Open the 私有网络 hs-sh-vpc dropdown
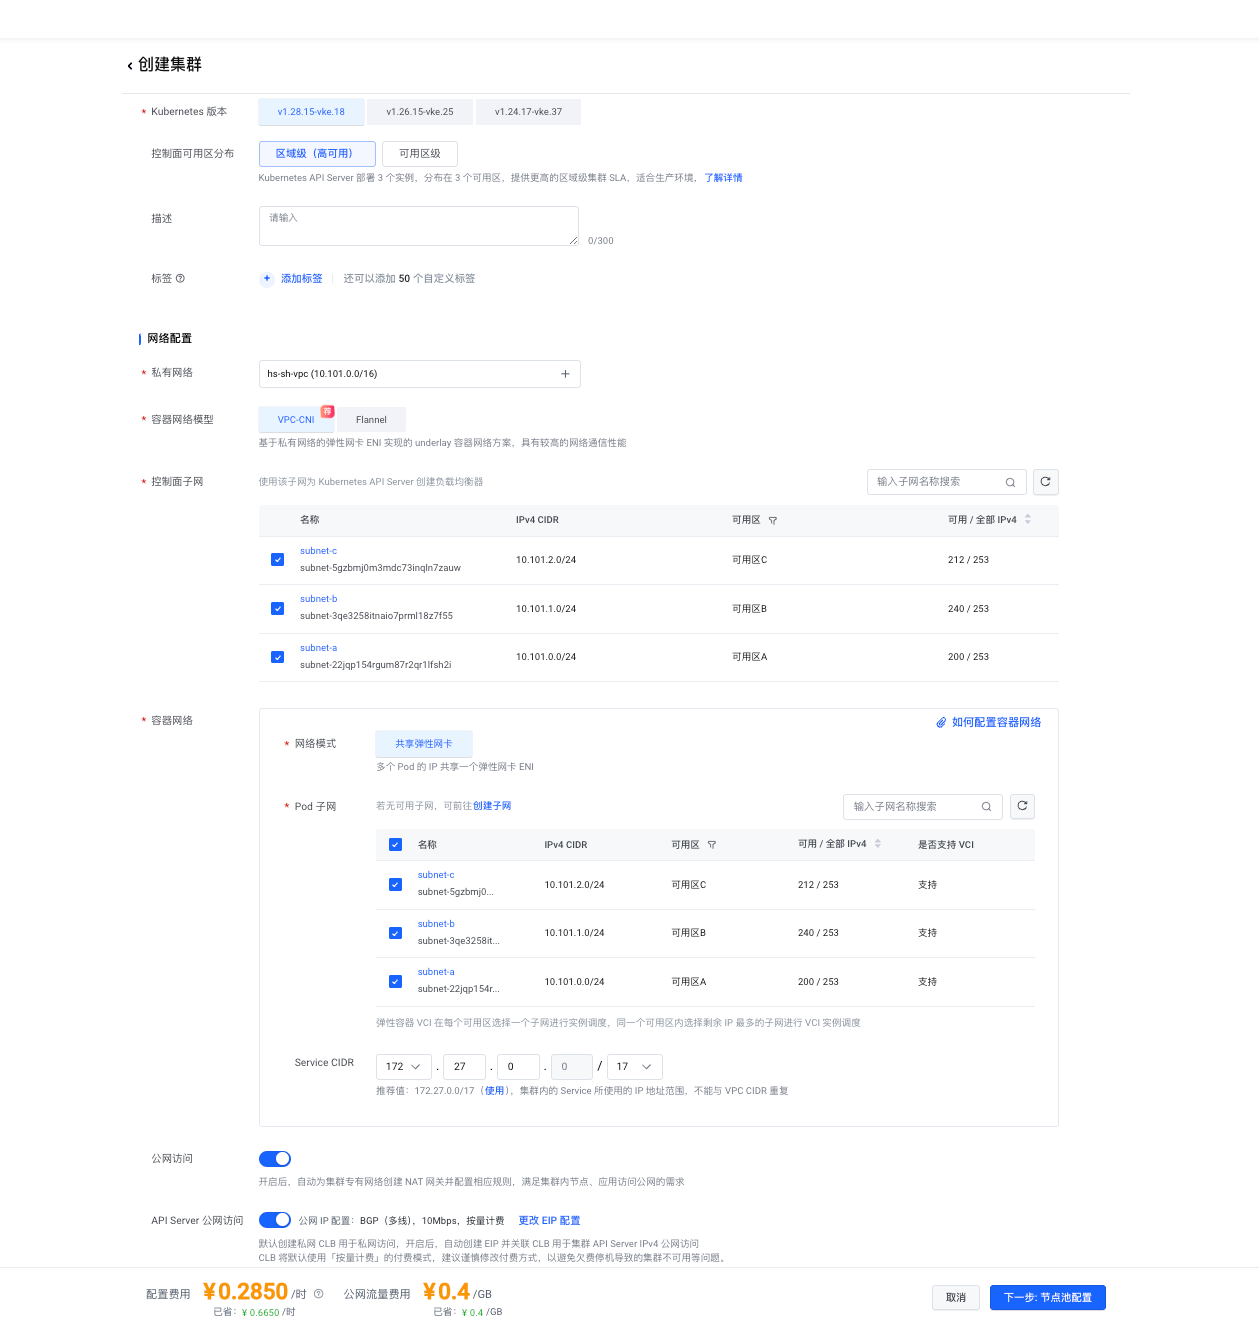 tap(419, 374)
